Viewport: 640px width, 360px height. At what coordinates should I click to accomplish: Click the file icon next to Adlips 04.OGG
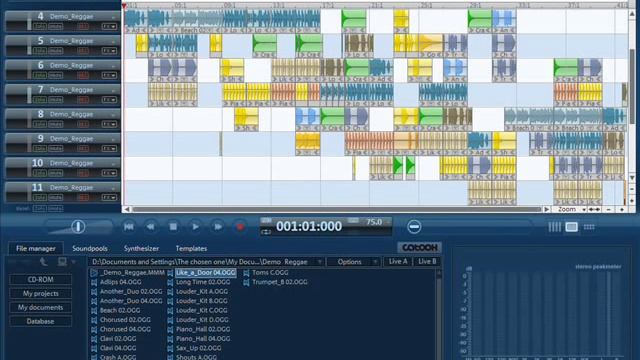pyautogui.click(x=94, y=282)
